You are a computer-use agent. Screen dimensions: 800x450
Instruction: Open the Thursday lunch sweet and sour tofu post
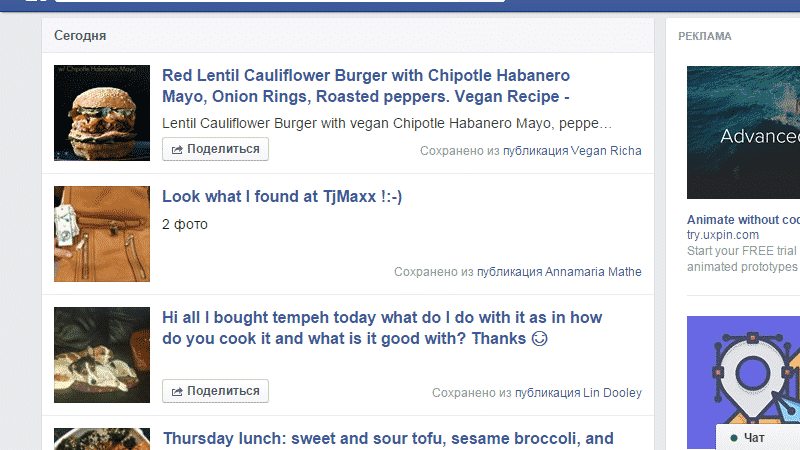[388, 438]
